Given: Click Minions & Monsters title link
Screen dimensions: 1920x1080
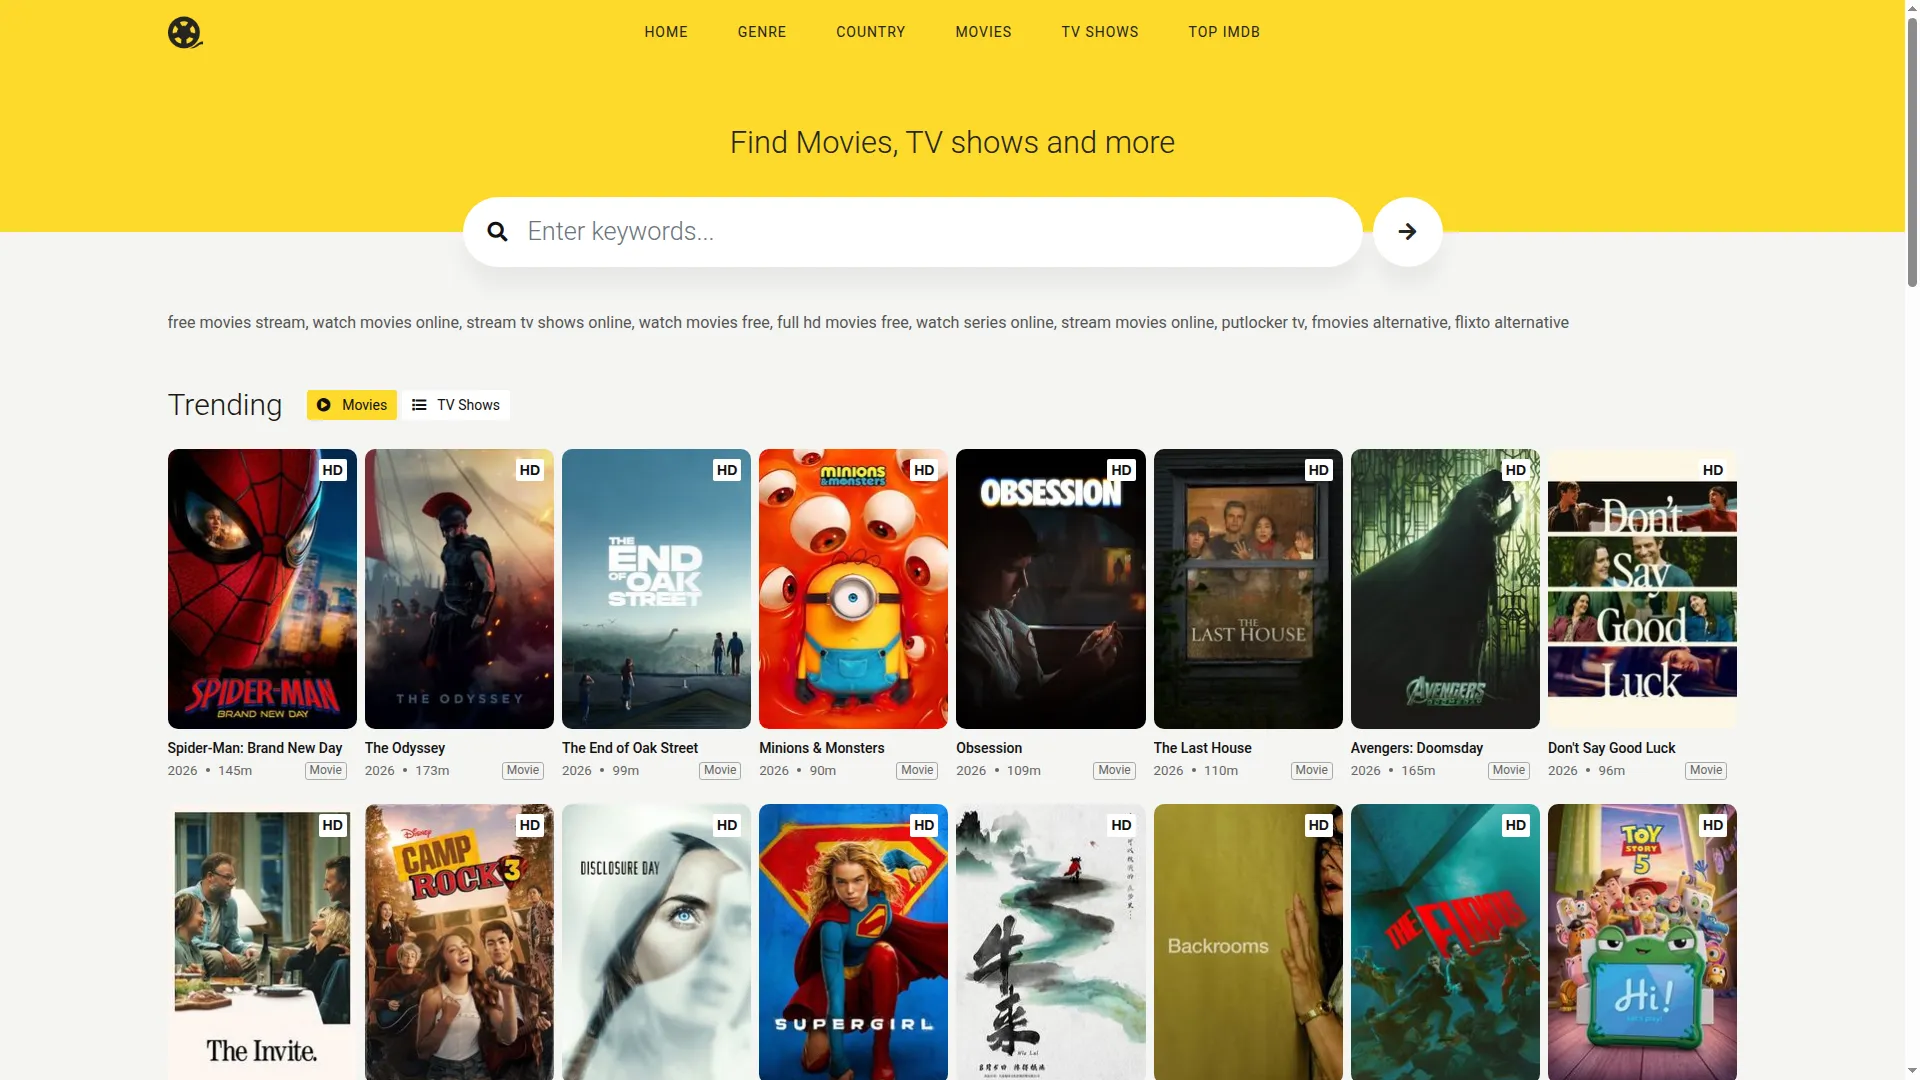Looking at the screenshot, I should [x=822, y=748].
